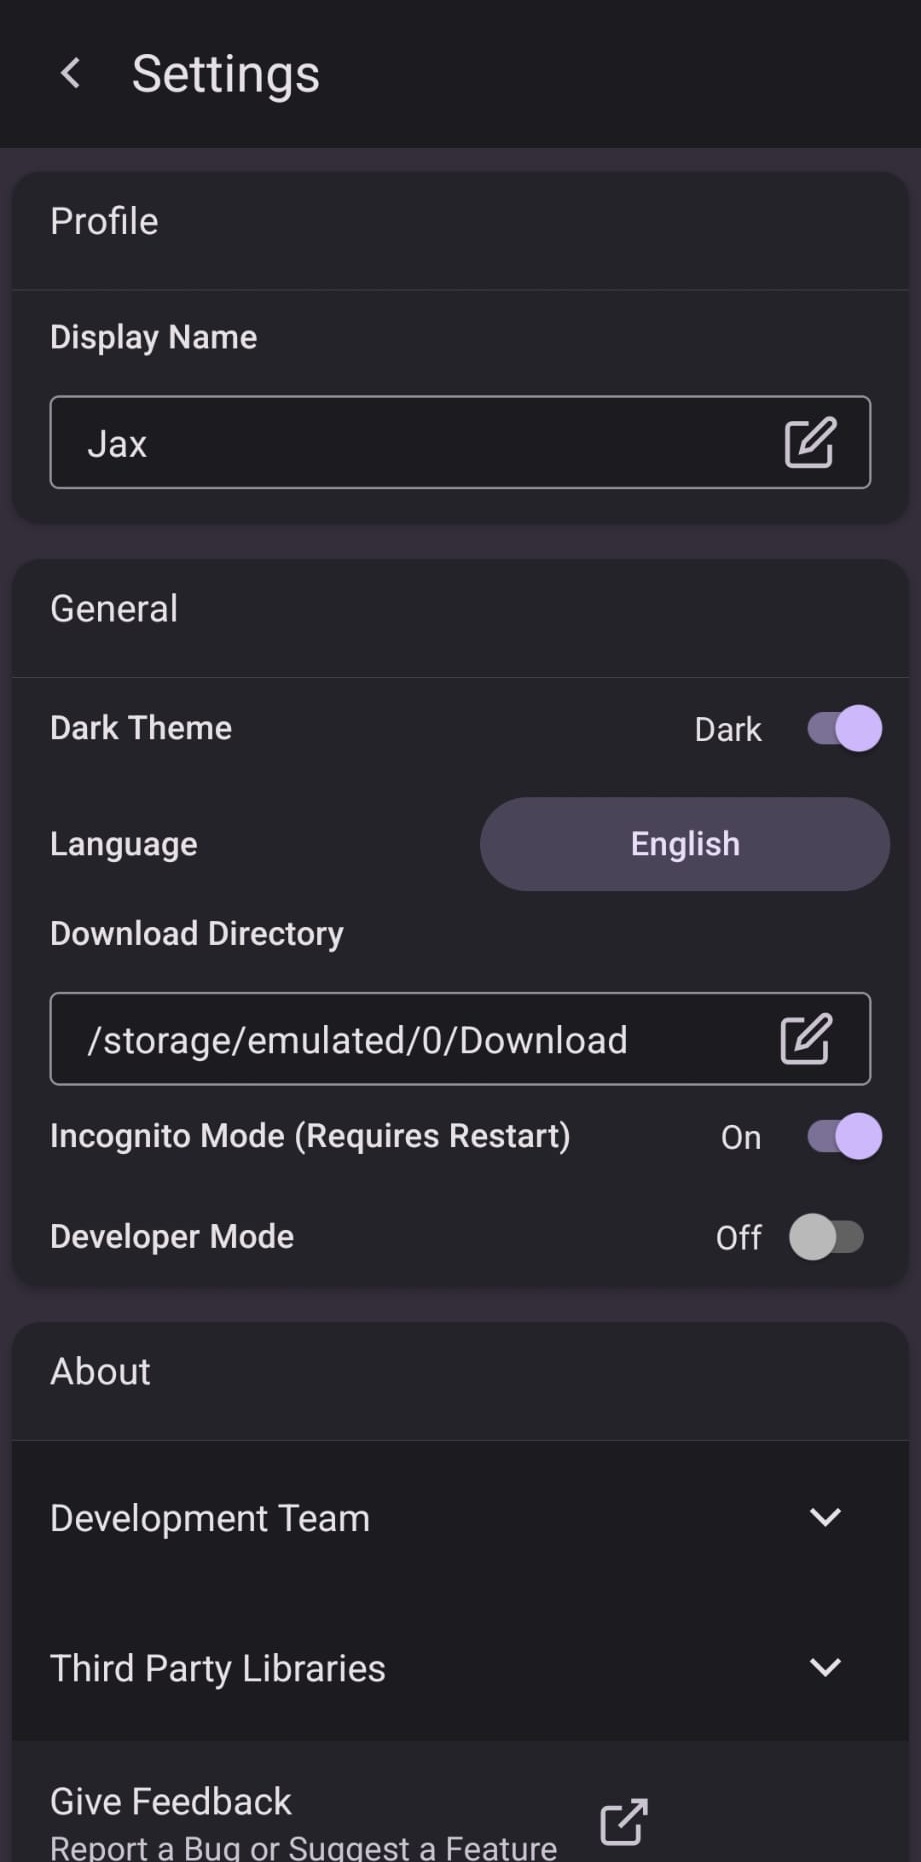This screenshot has width=921, height=1862.
Task: Open the Give Feedback external link icon
Action: pos(624,1821)
